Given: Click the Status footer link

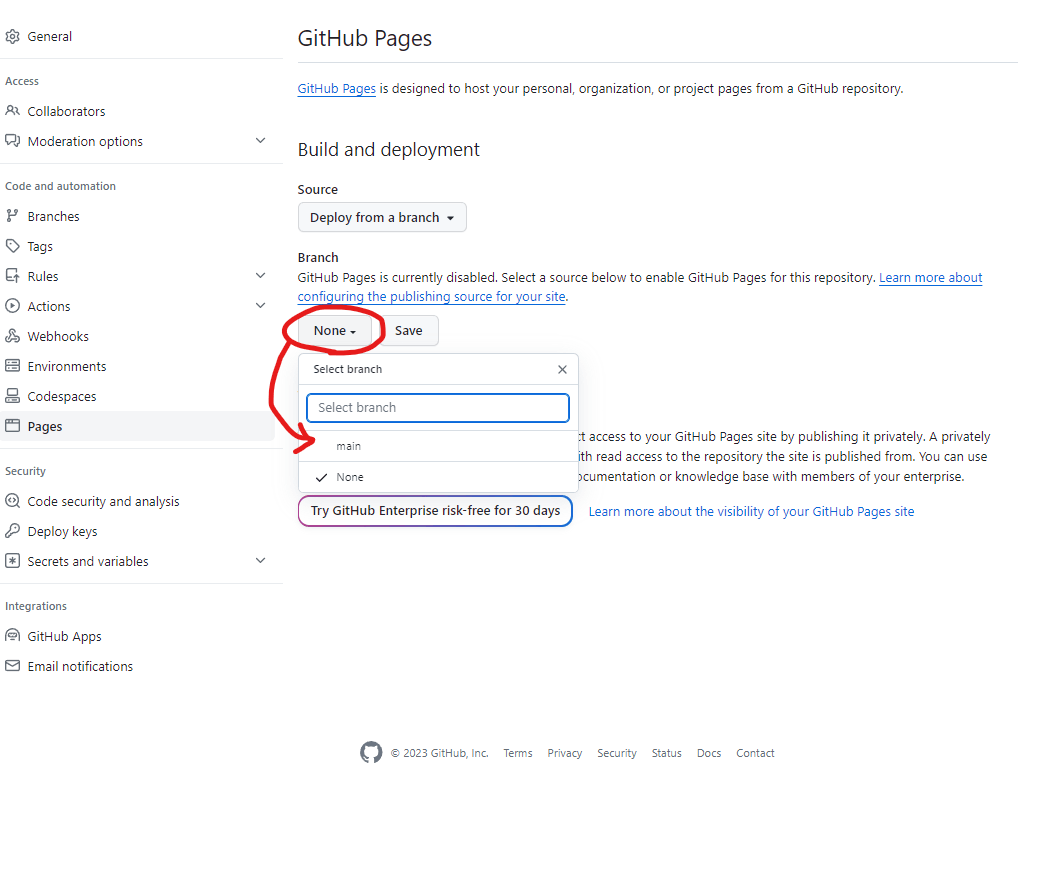Looking at the screenshot, I should 666,753.
